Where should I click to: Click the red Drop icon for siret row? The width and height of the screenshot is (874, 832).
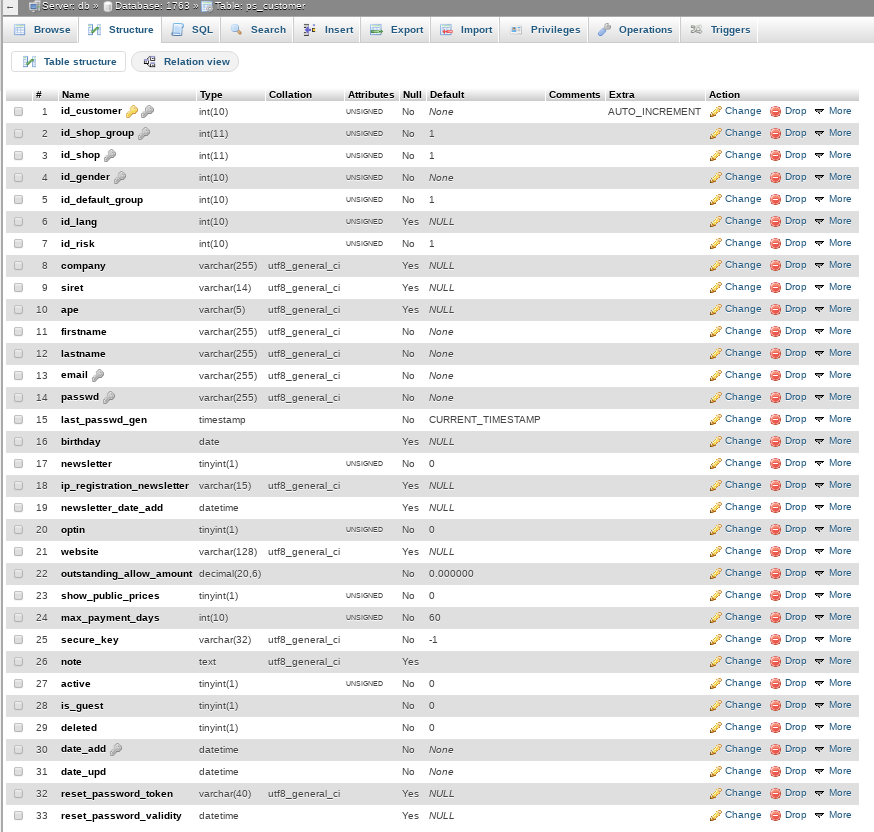pyautogui.click(x=775, y=288)
